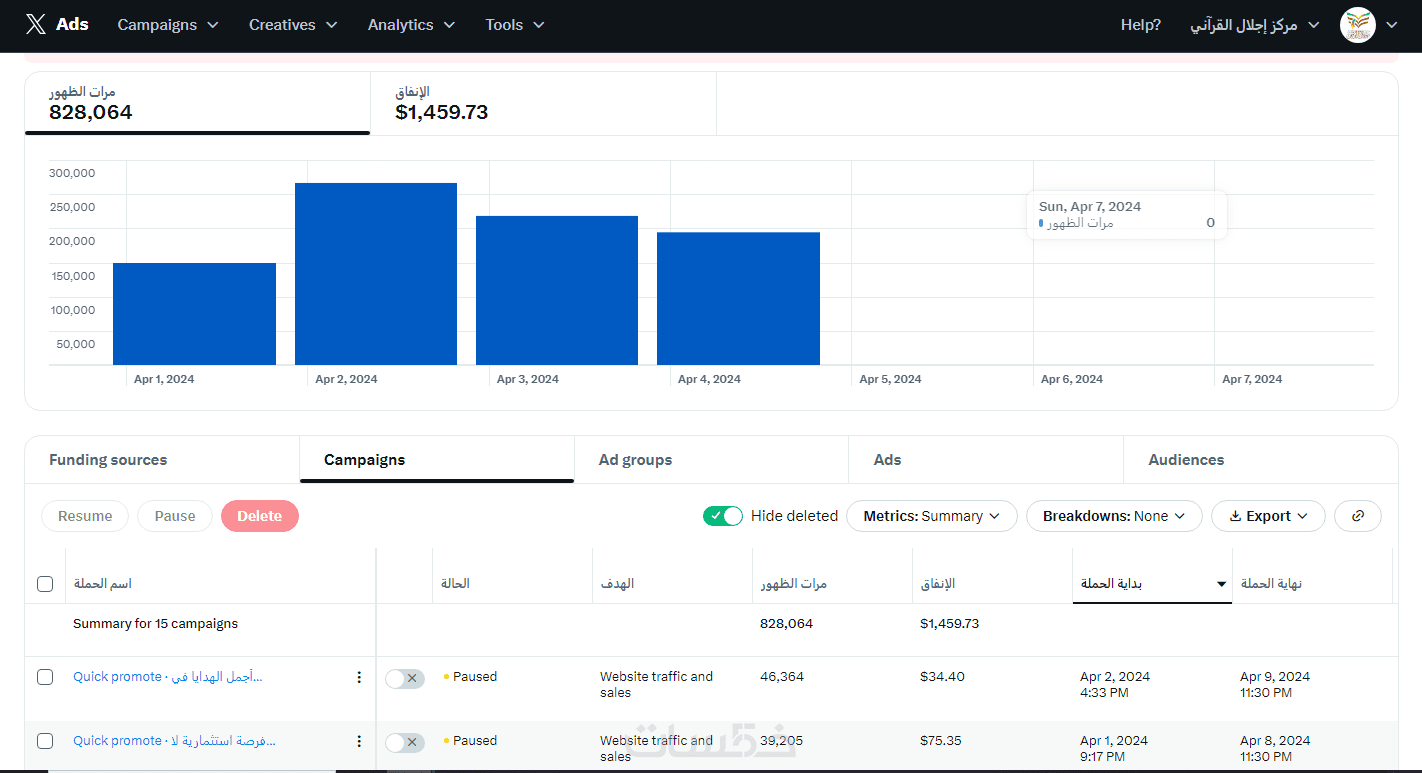This screenshot has height=773, width=1422.
Task: Click the 39,205 impressions cell
Action: (x=781, y=741)
